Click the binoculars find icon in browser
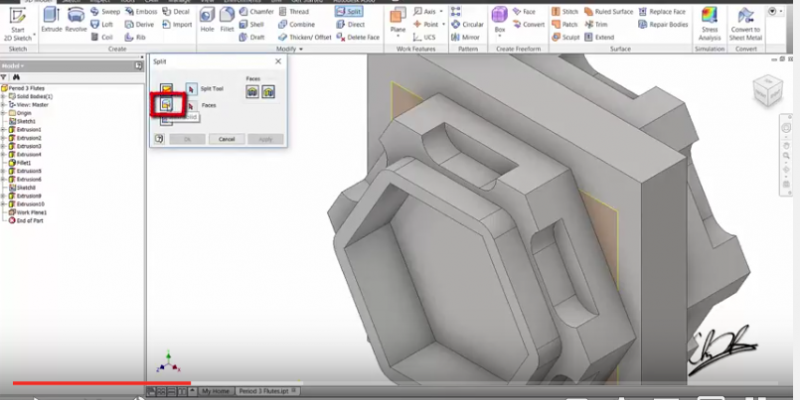The width and height of the screenshot is (800, 400). click(x=17, y=76)
